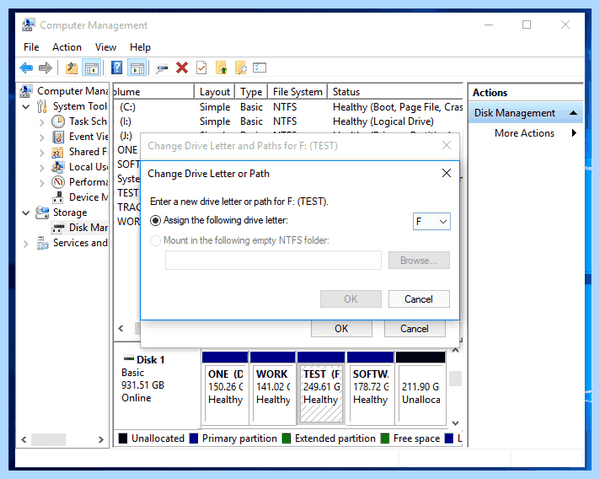The width and height of the screenshot is (600, 479).
Task: Click the NTFS folder path input field
Action: click(x=273, y=261)
